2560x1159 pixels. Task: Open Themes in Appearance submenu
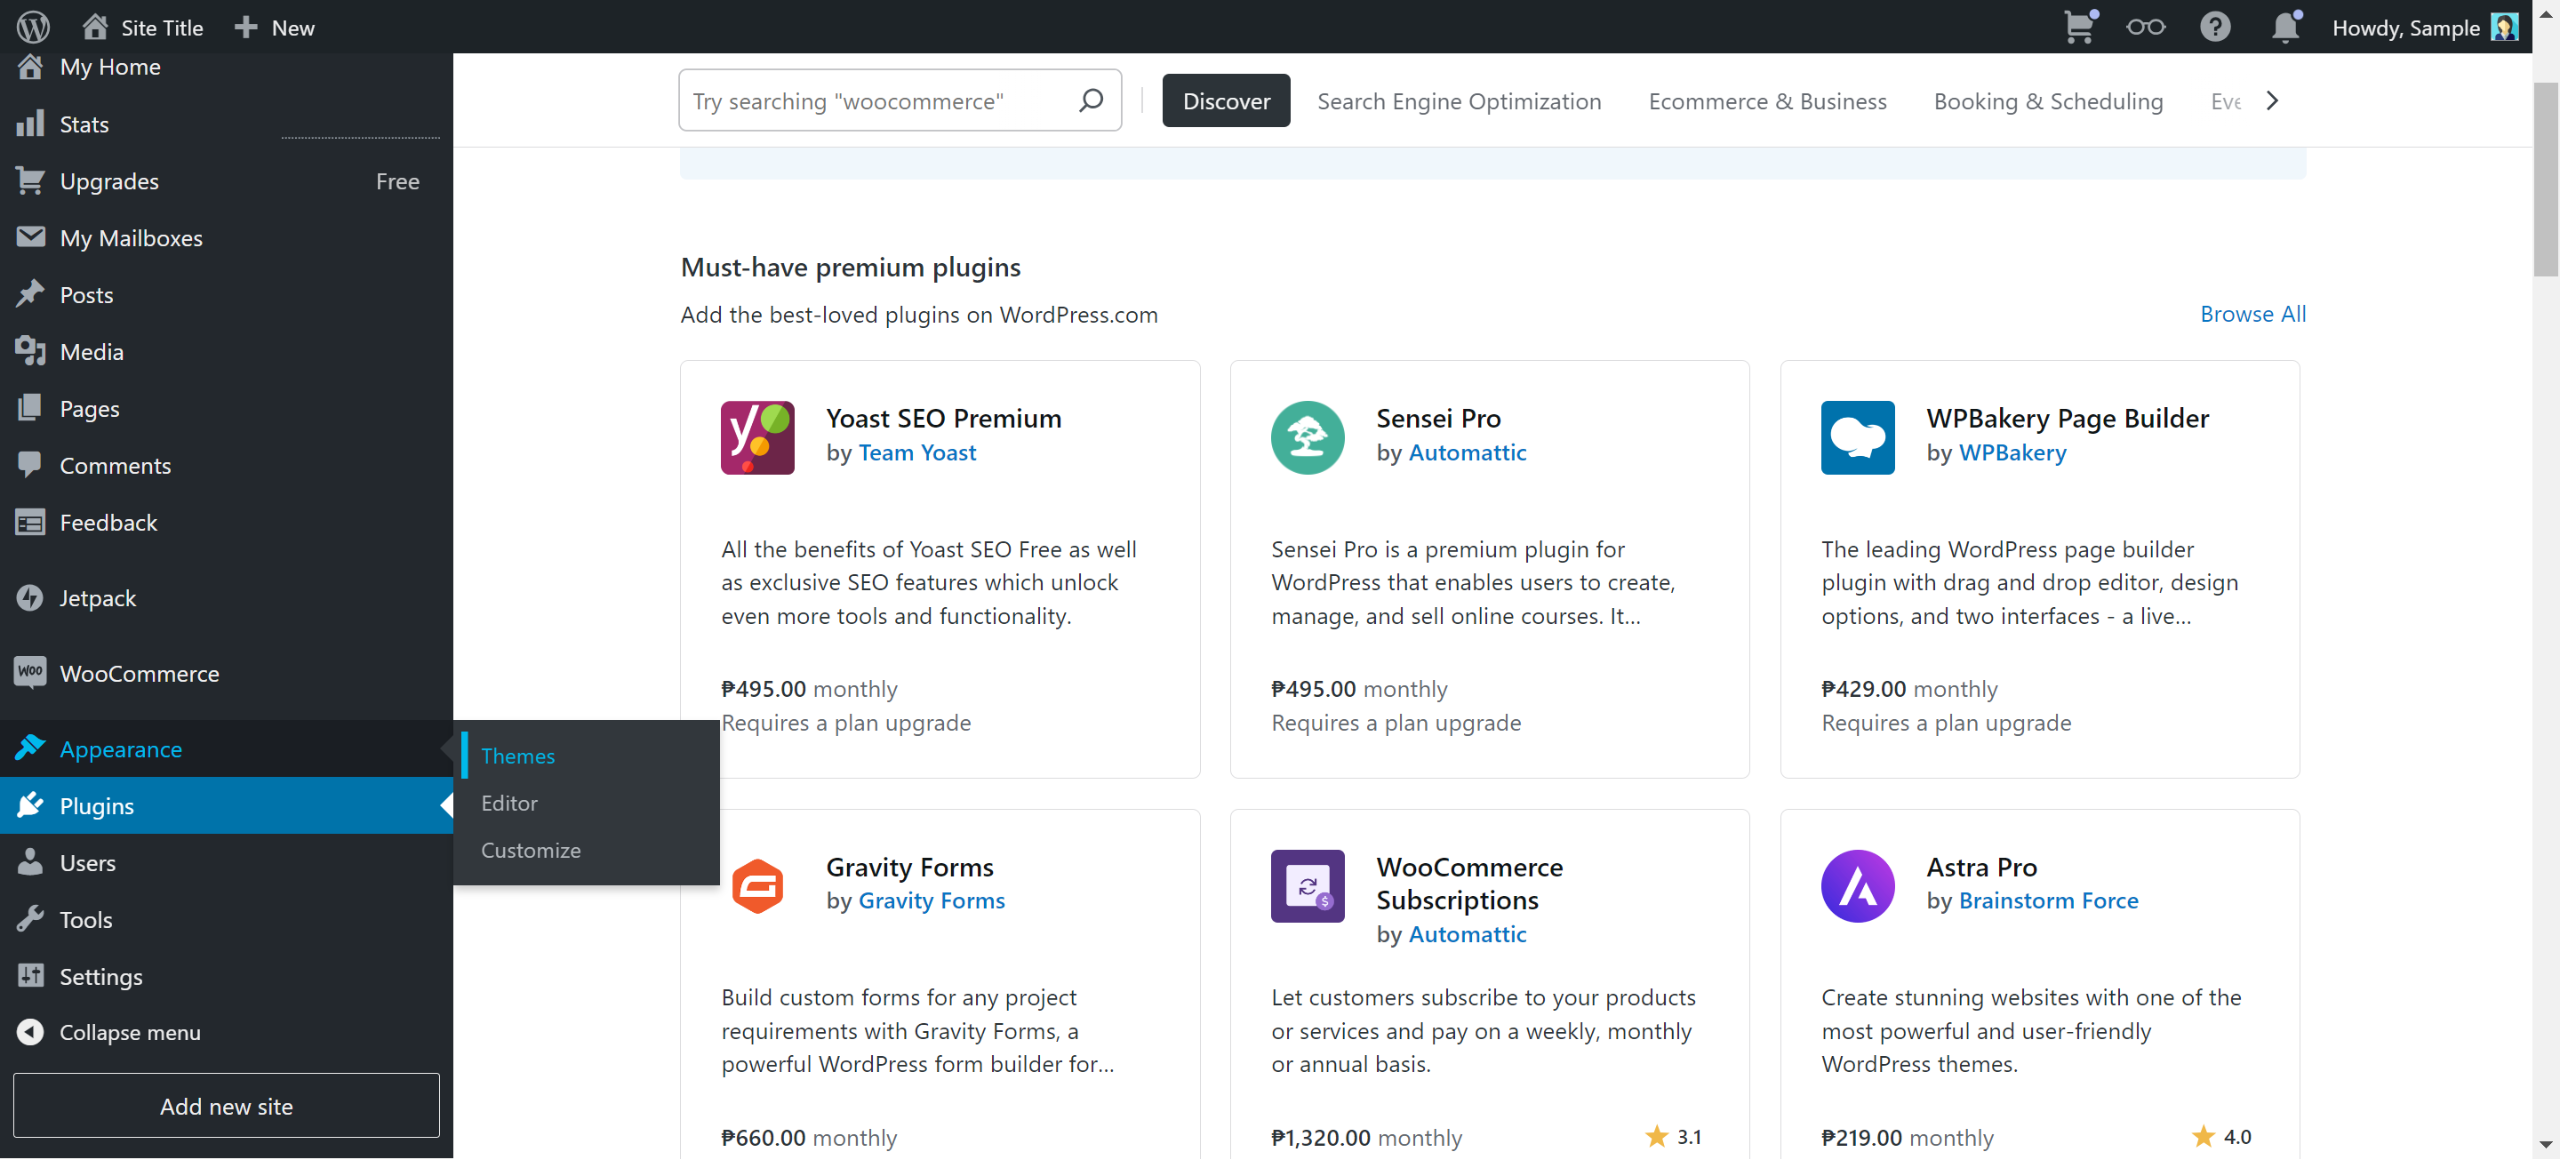click(x=518, y=756)
